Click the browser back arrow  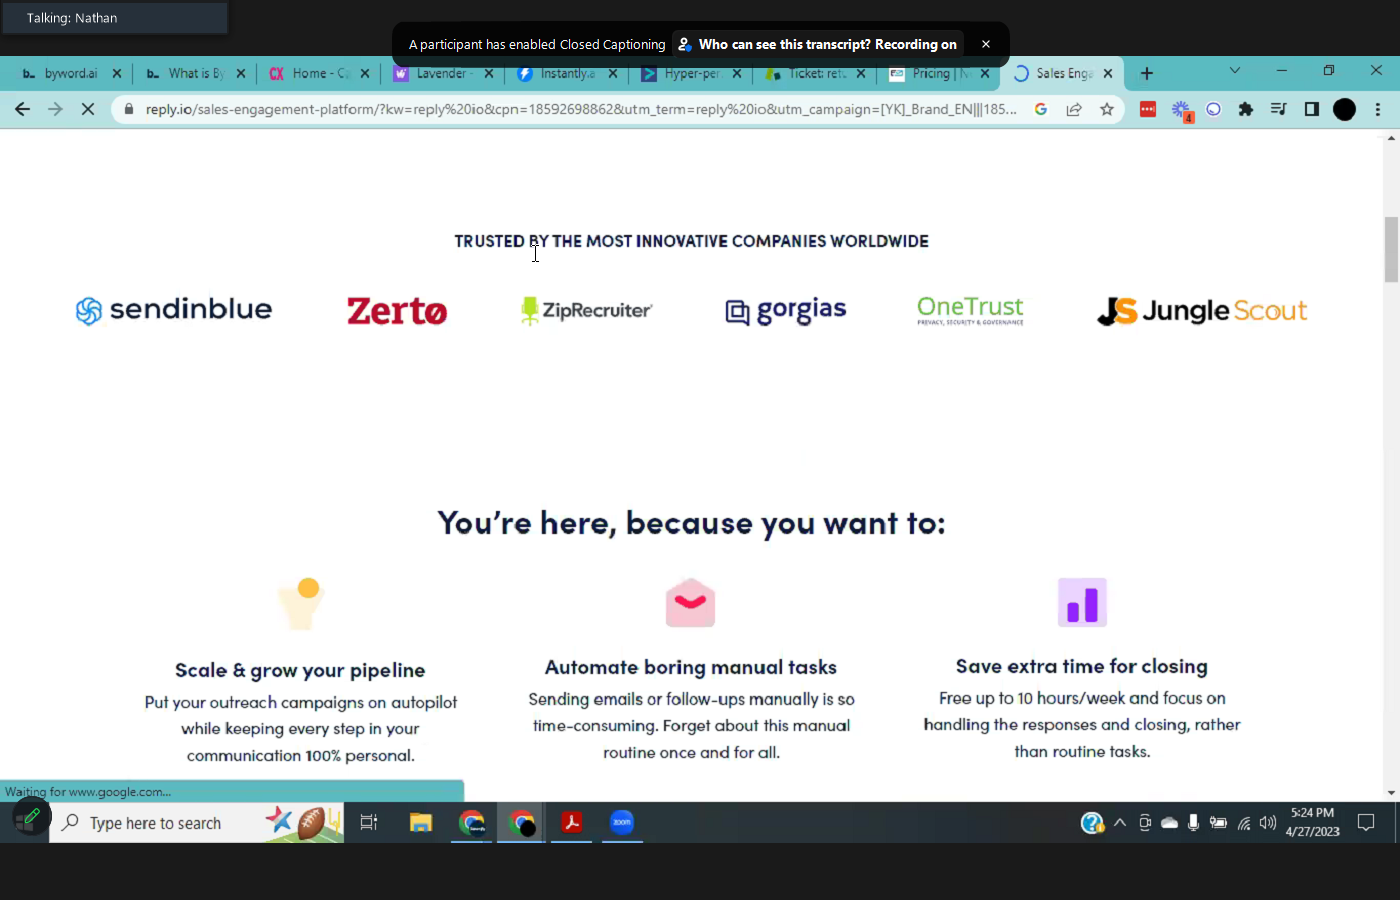22,109
